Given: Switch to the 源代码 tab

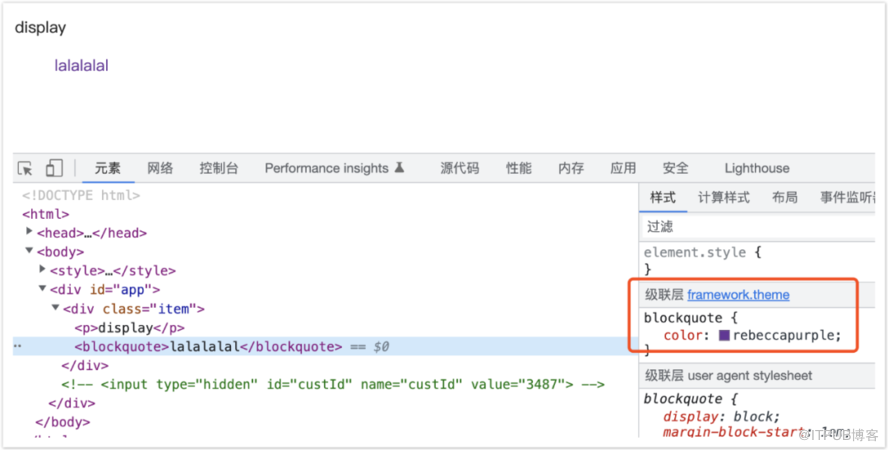Looking at the screenshot, I should click(459, 168).
